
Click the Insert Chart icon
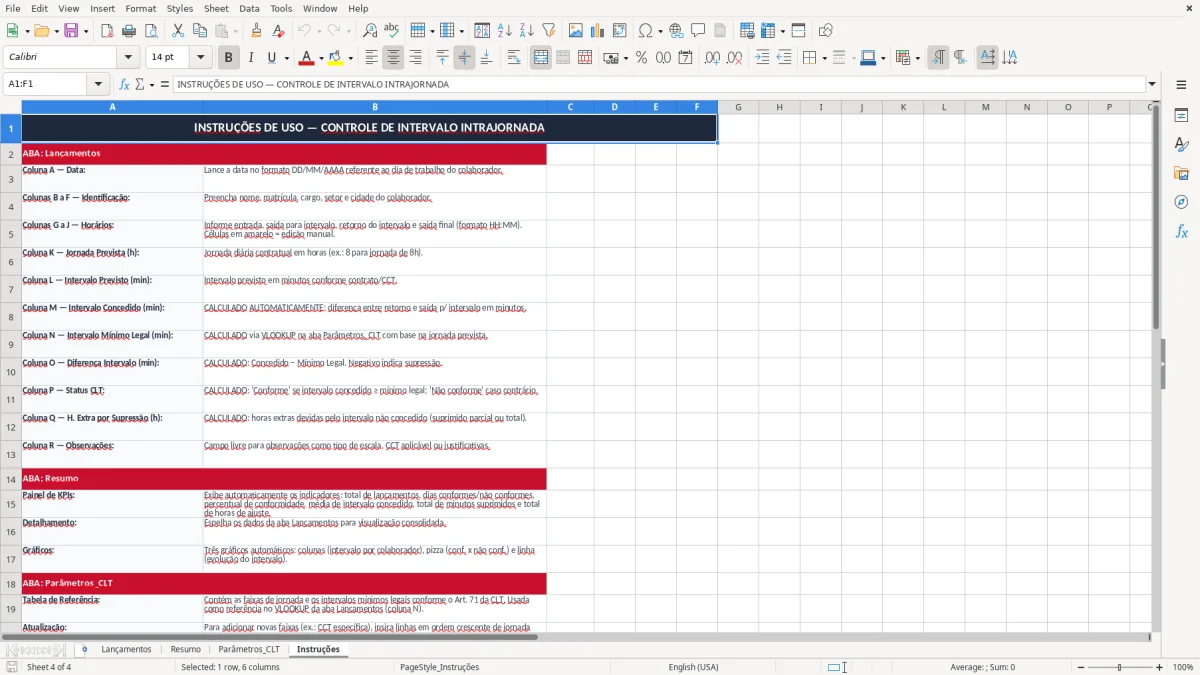point(598,31)
